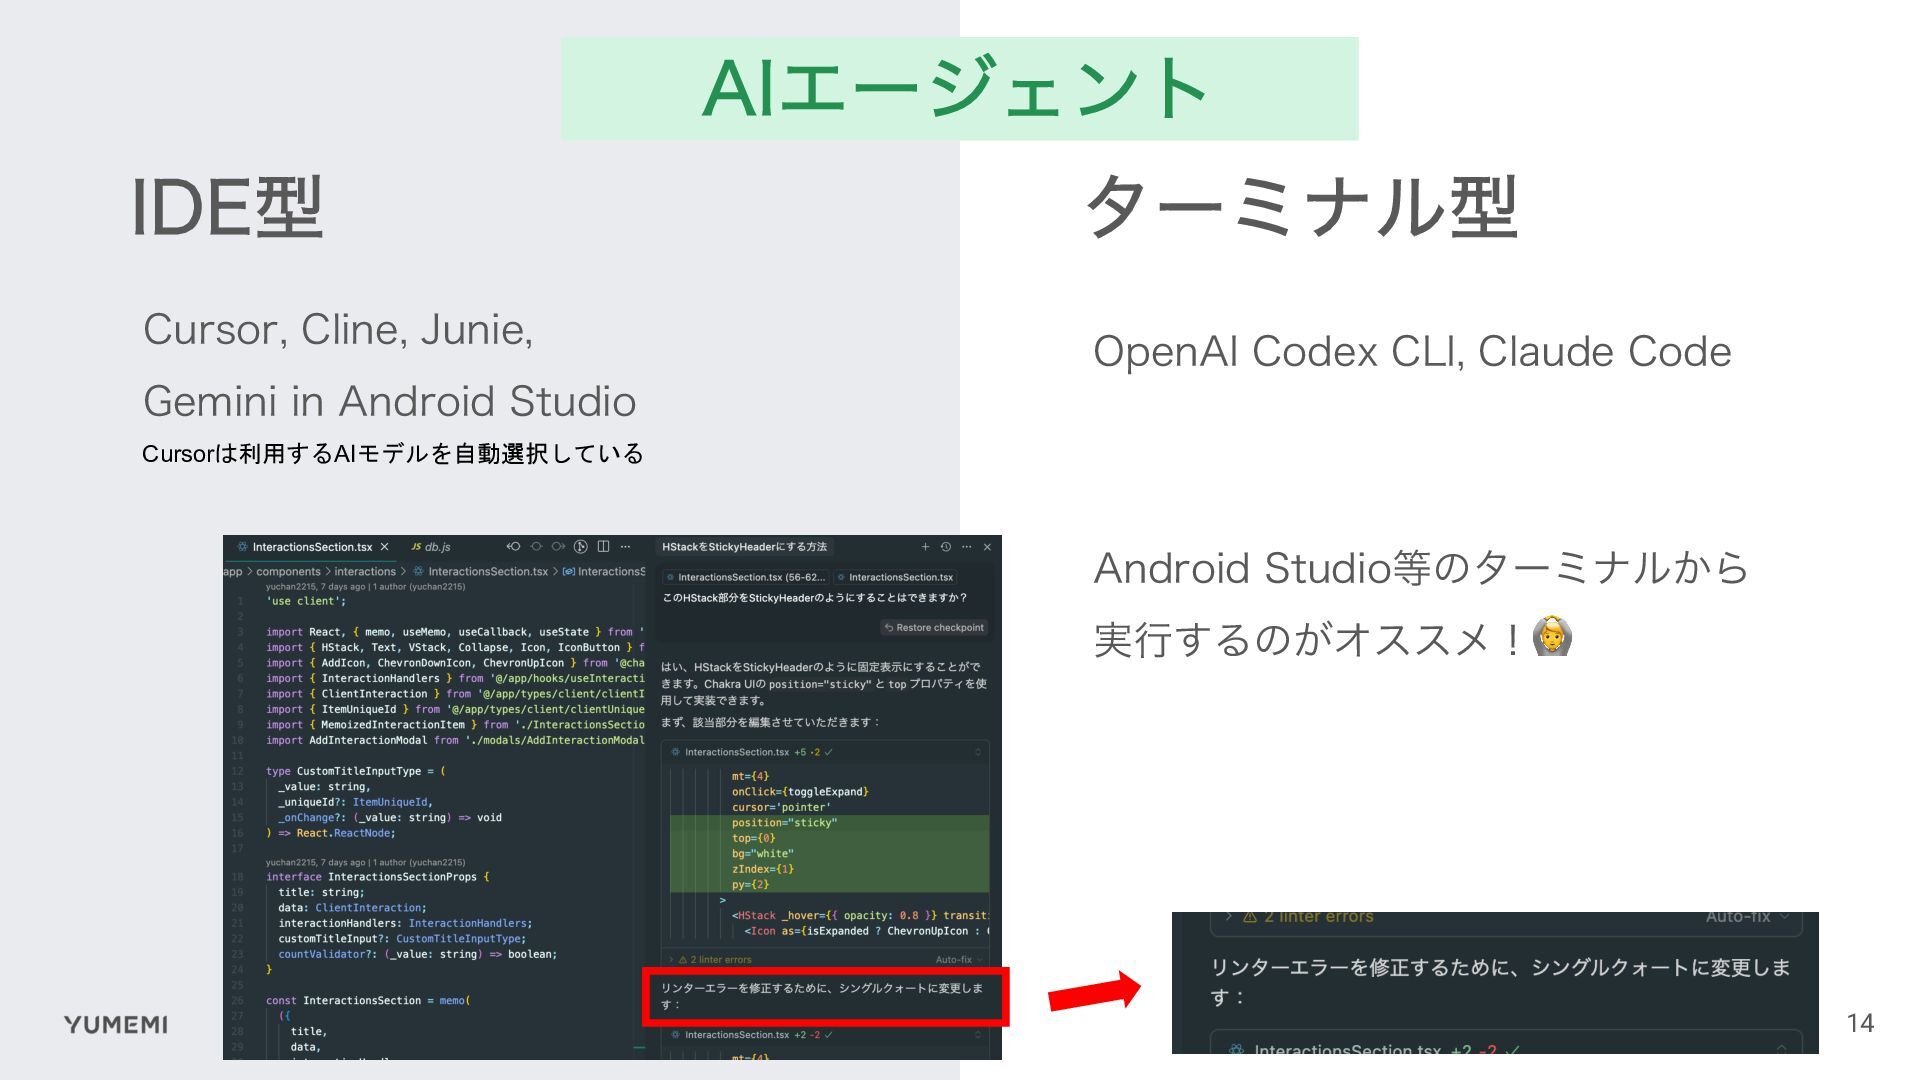Image resolution: width=1920 pixels, height=1080 pixels.
Task: Close the chat panel with X
Action: click(x=987, y=547)
